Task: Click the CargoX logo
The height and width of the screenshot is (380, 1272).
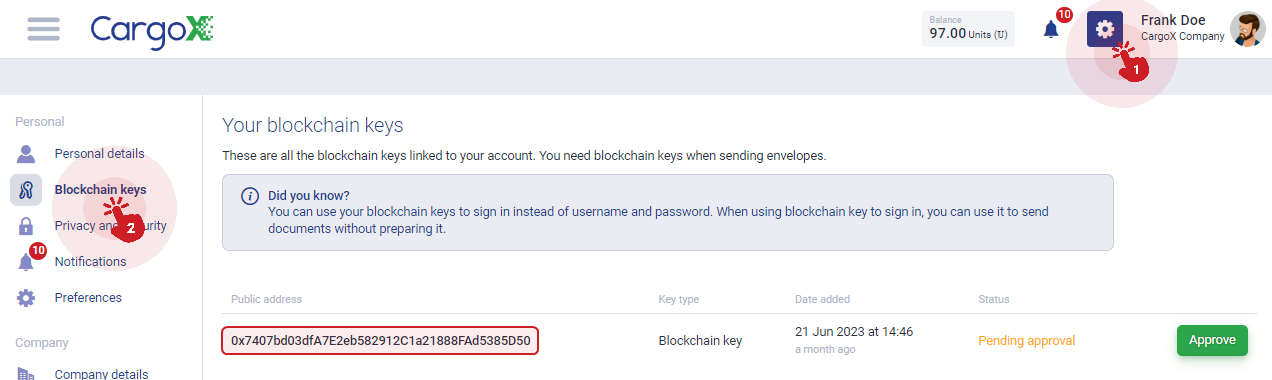Action: pyautogui.click(x=152, y=30)
